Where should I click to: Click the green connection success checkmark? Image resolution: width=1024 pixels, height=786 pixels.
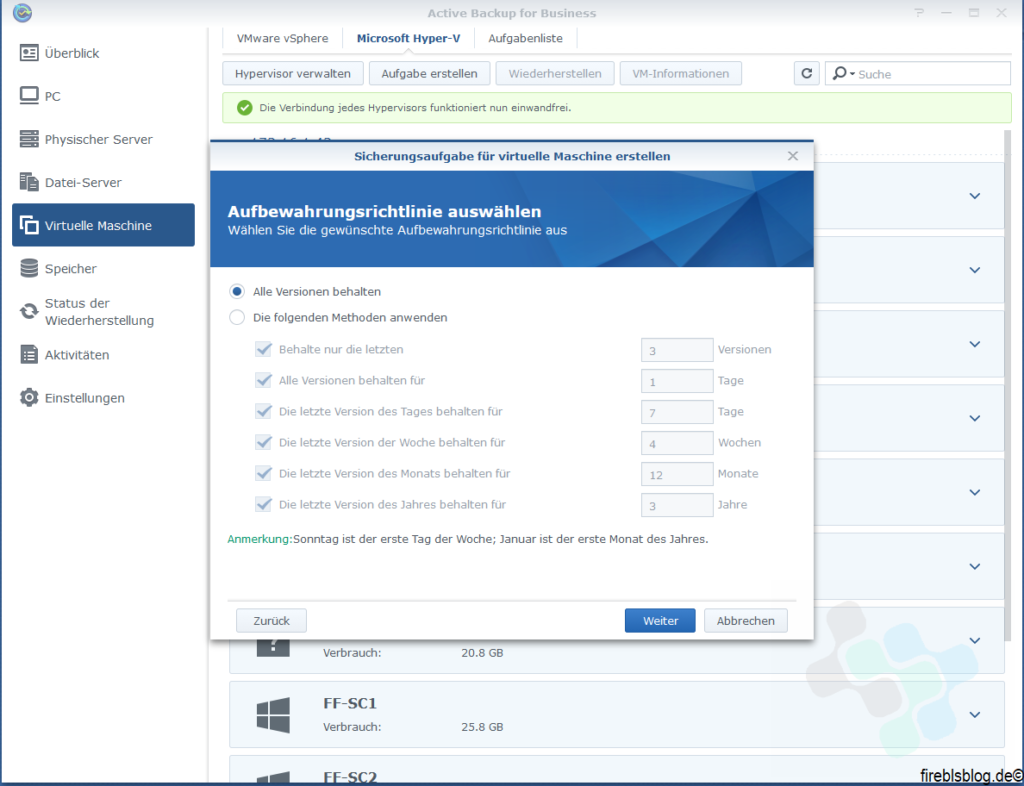coord(244,108)
